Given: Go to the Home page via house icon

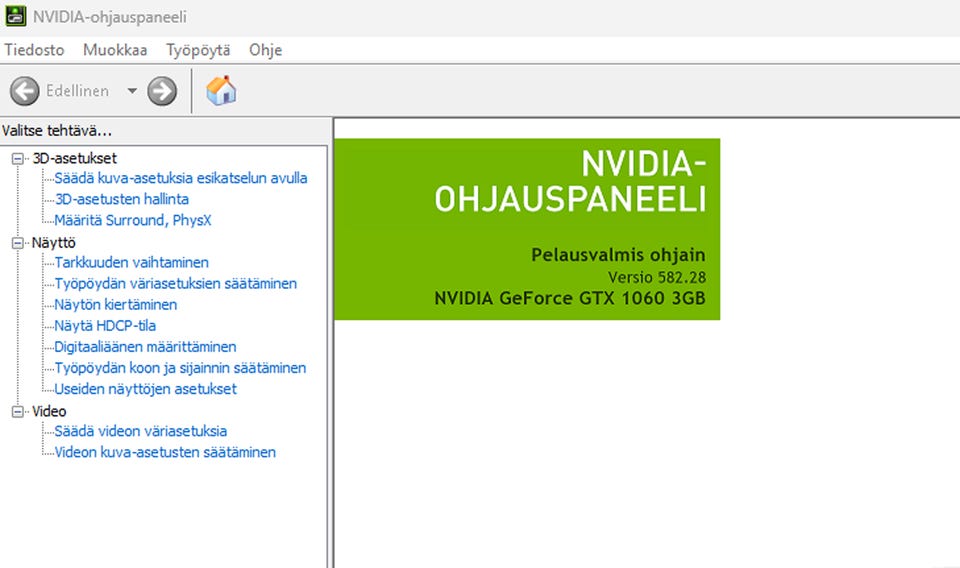Looking at the screenshot, I should point(221,91).
